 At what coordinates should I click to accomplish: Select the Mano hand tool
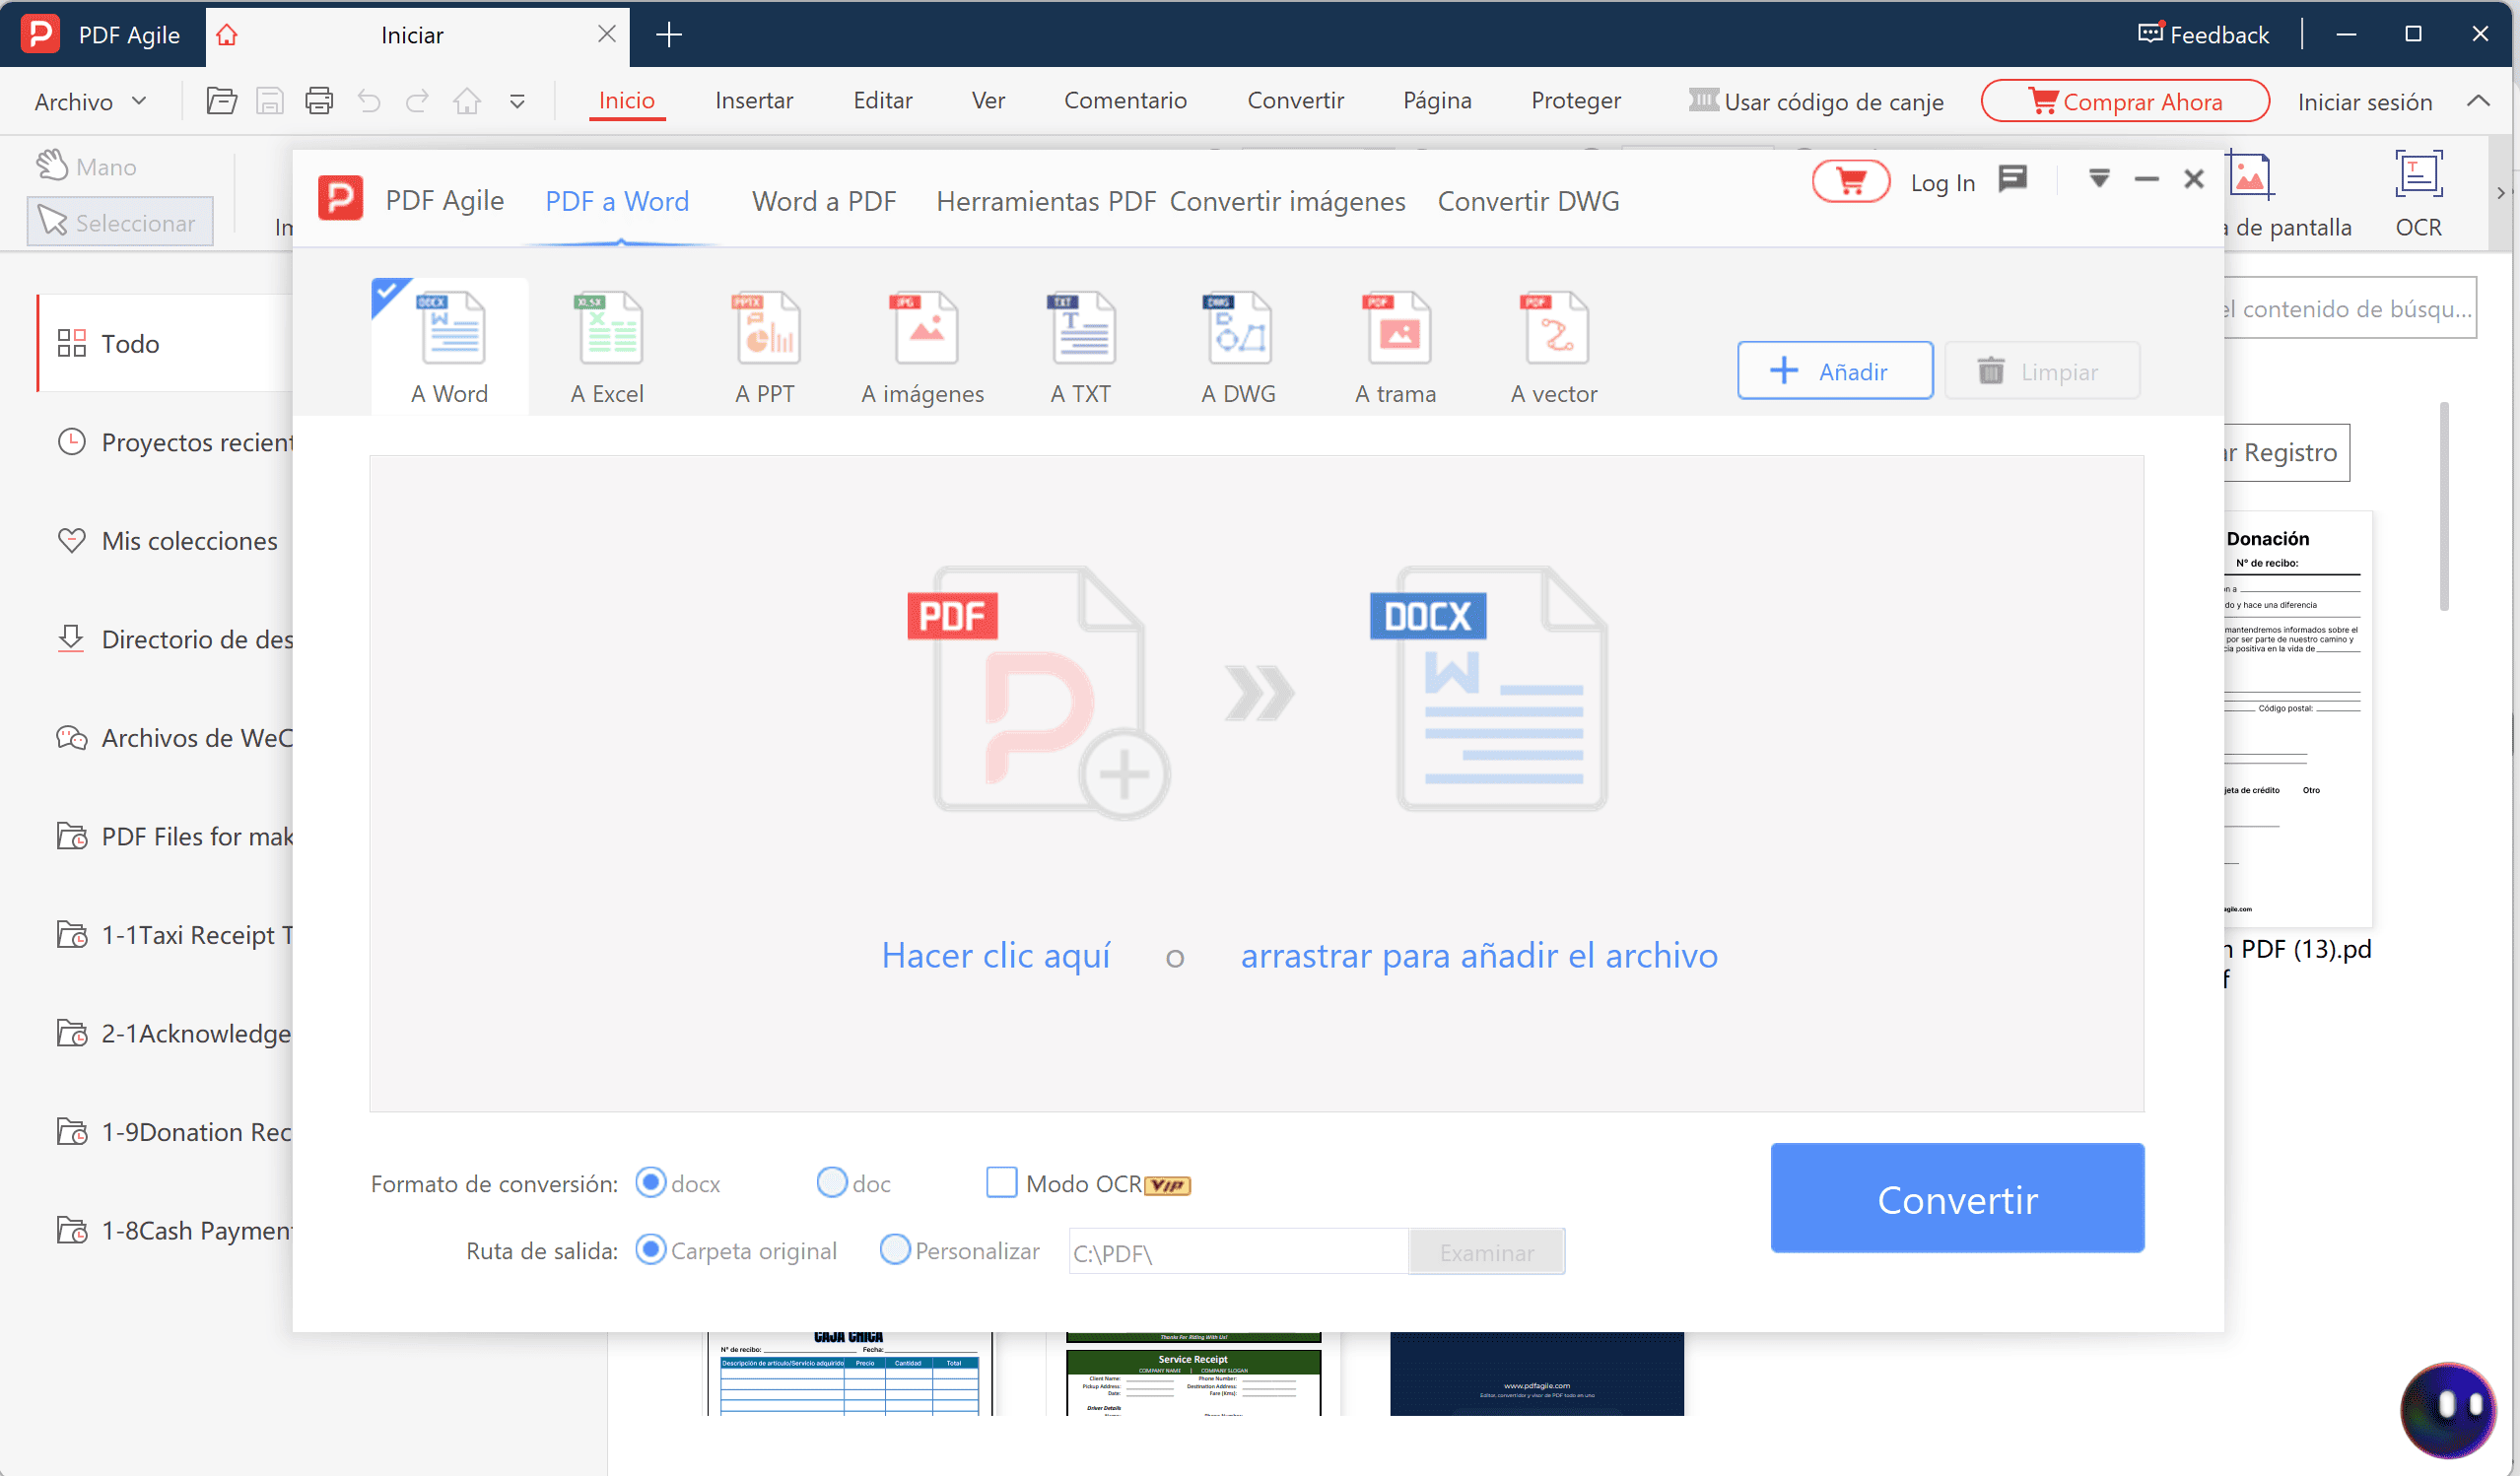click(x=86, y=166)
